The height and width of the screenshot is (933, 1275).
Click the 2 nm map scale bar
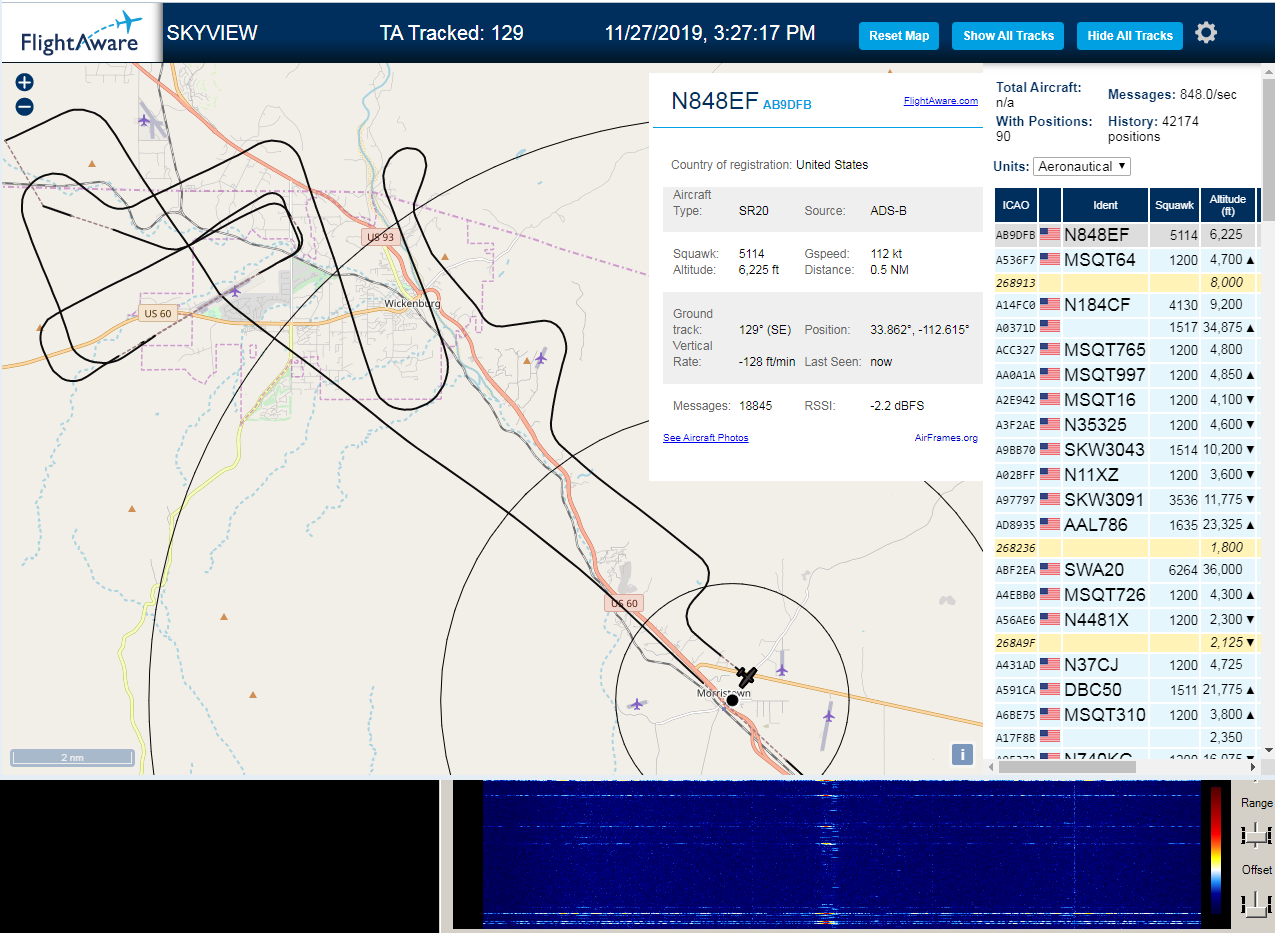pos(72,758)
